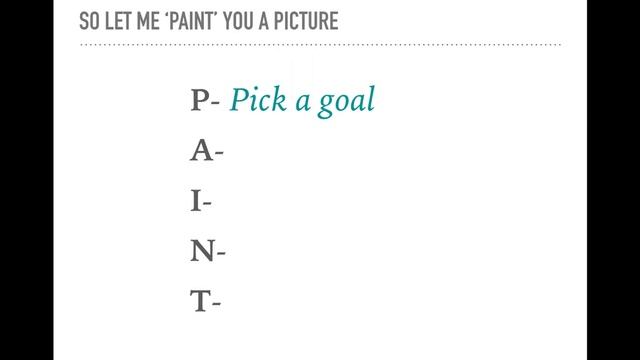Click the blank area next to N-
640x360 pixels.
pyautogui.click(x=367, y=251)
